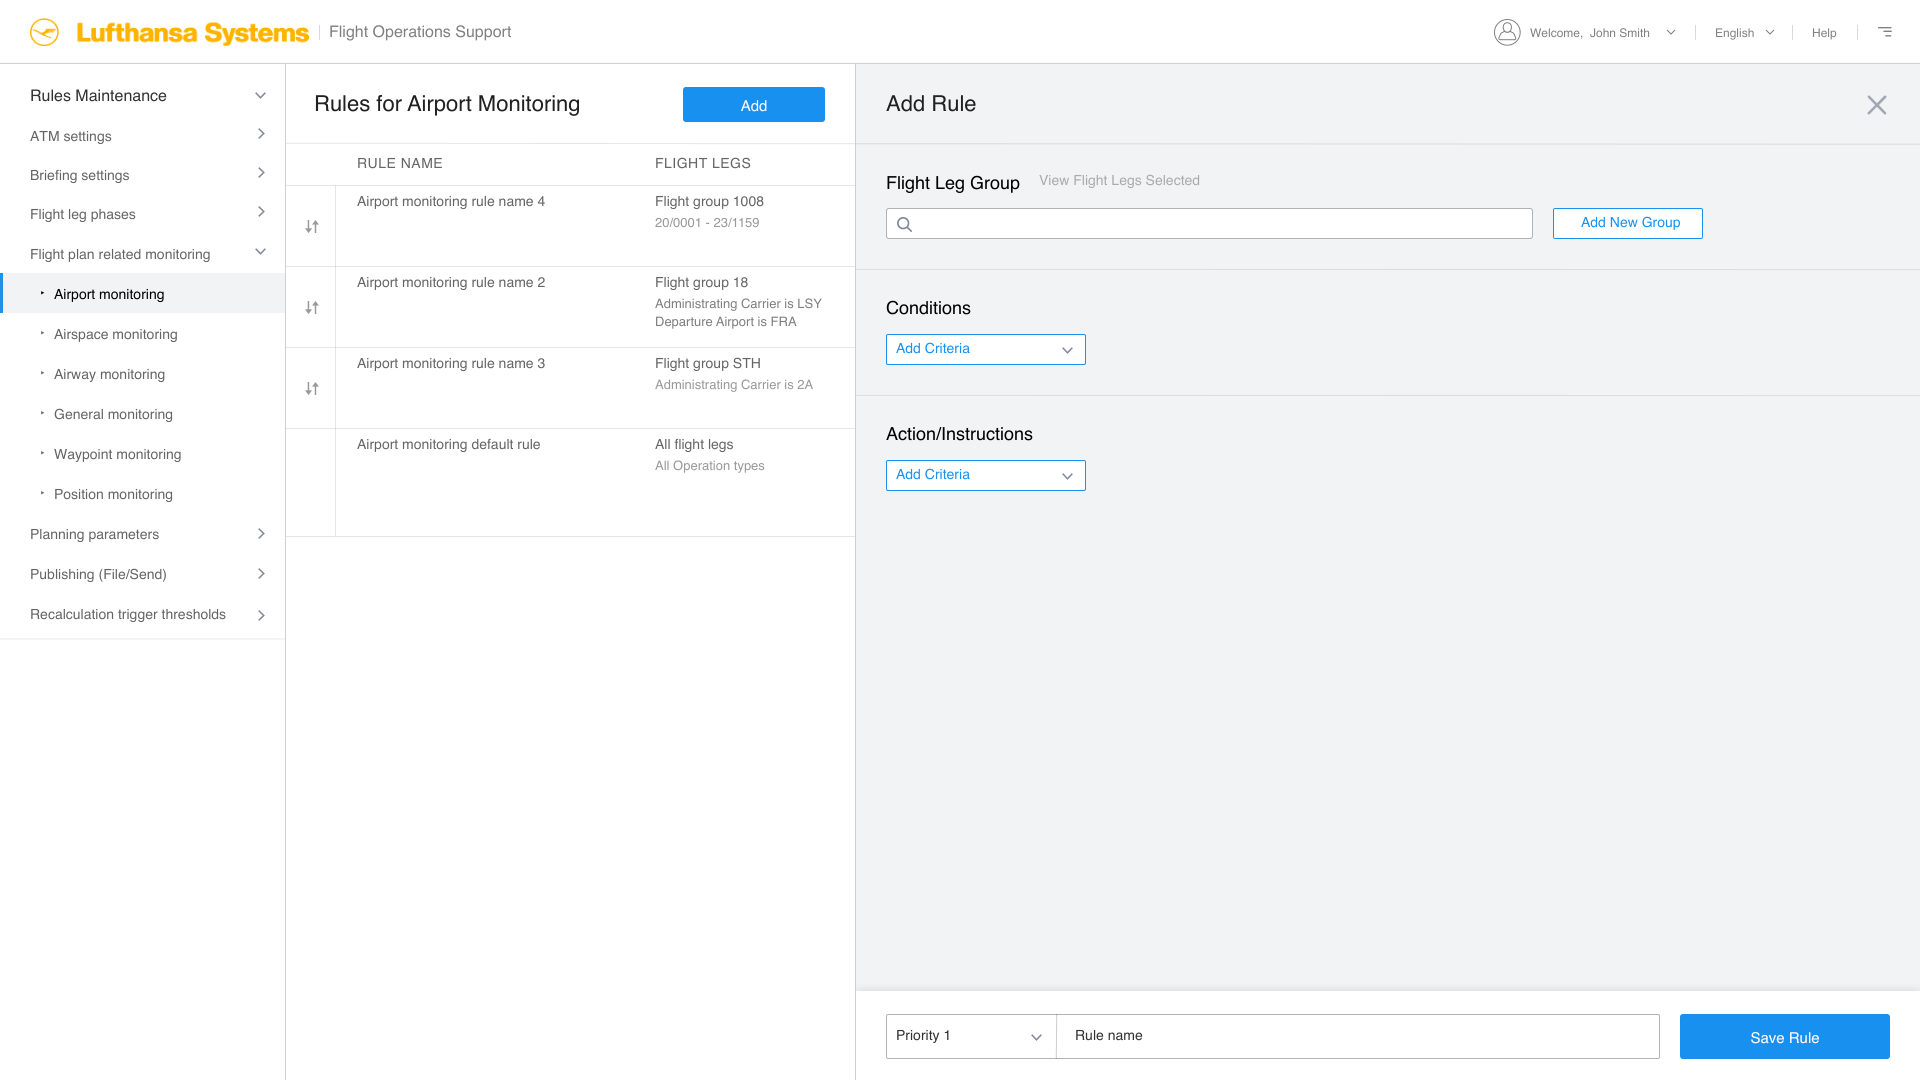Screen dimensions: 1920x1080
Task: Reorder rule name 4 using sort arrows
Action: pos(312,227)
